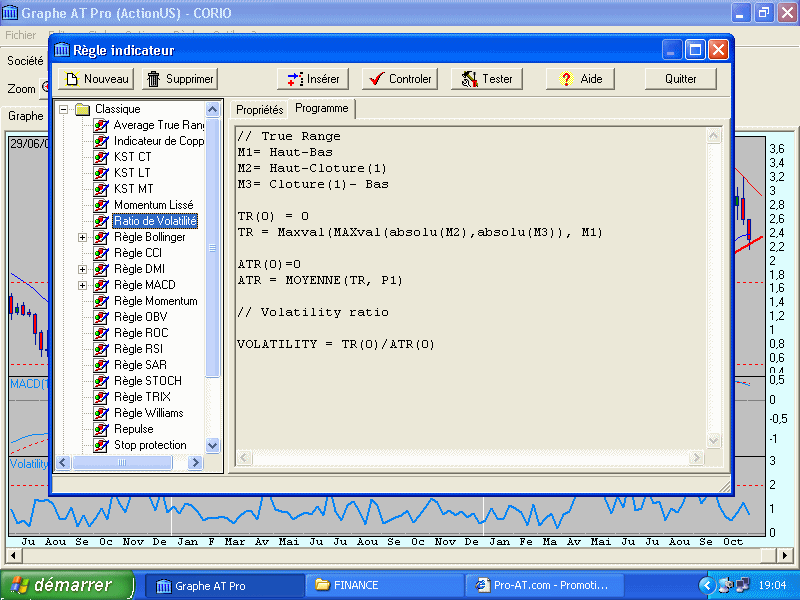
Task: Click tree list scroll-up arrow
Action: coord(213,109)
